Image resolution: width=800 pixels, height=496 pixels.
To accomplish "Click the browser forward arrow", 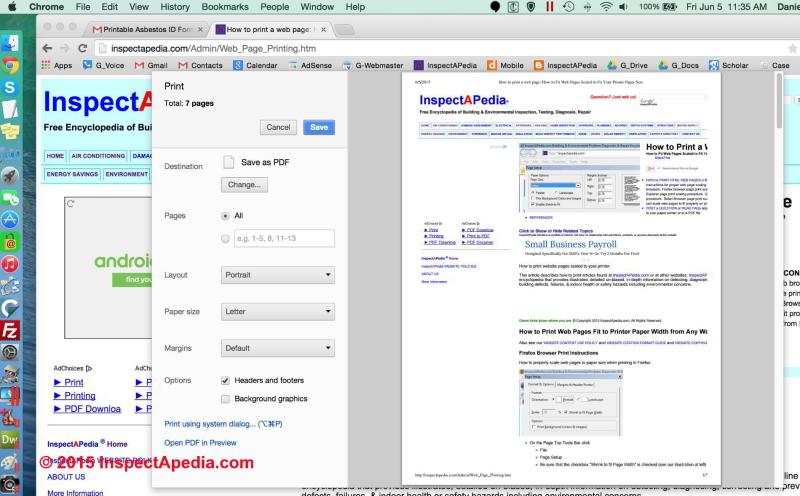I will [x=65, y=48].
